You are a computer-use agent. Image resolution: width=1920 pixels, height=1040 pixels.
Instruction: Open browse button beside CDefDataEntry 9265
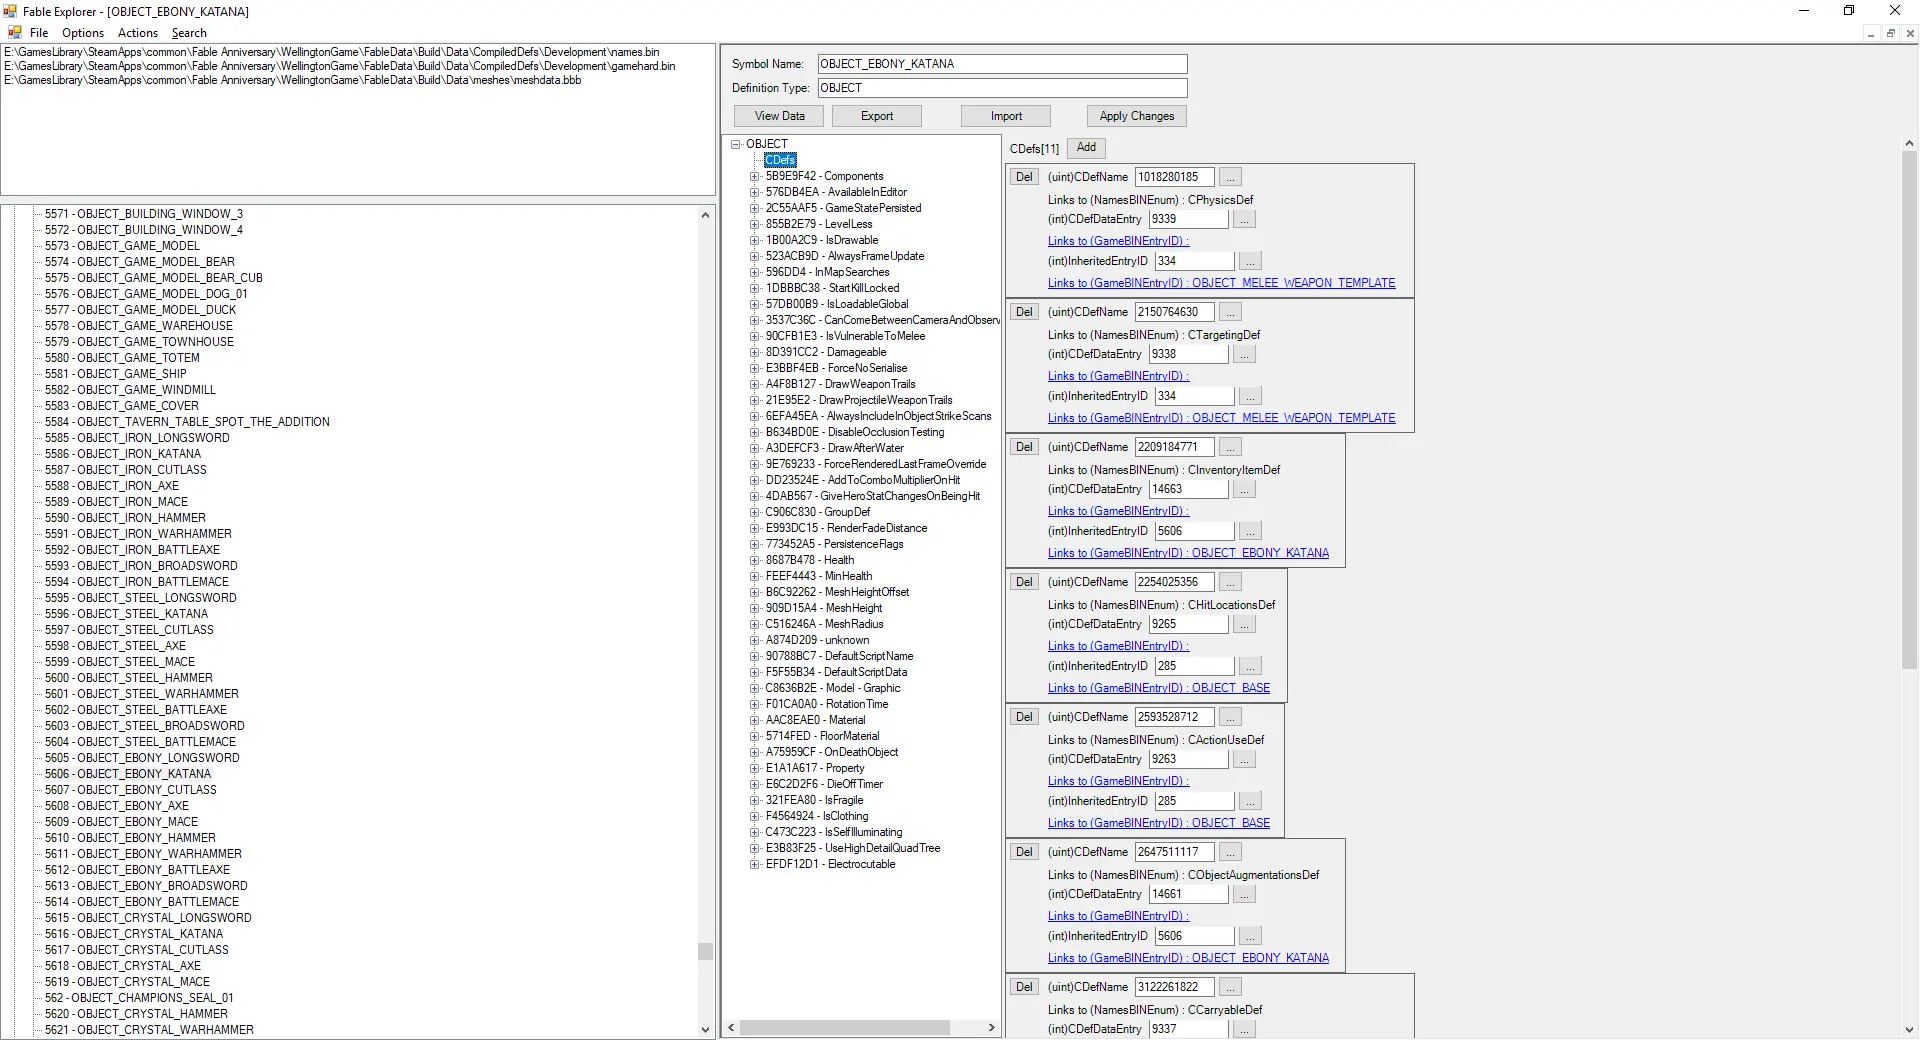(x=1244, y=624)
